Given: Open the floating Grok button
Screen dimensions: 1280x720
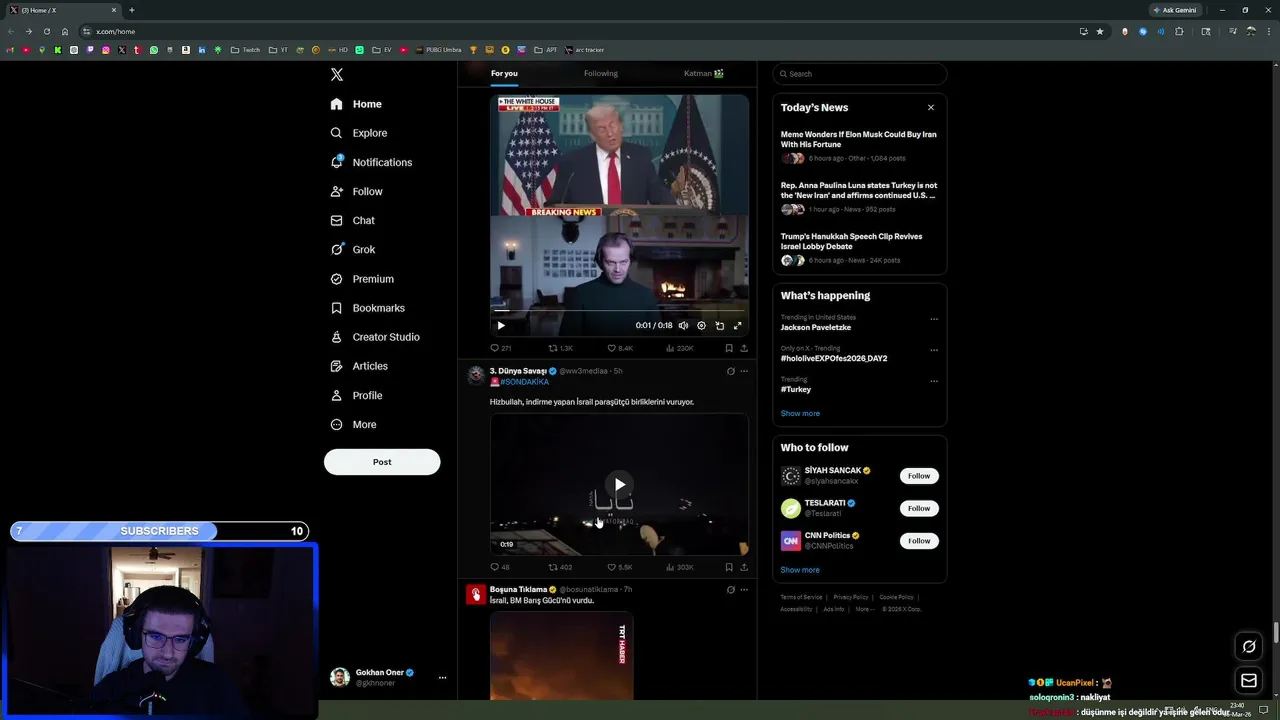Looking at the screenshot, I should [x=1249, y=646].
